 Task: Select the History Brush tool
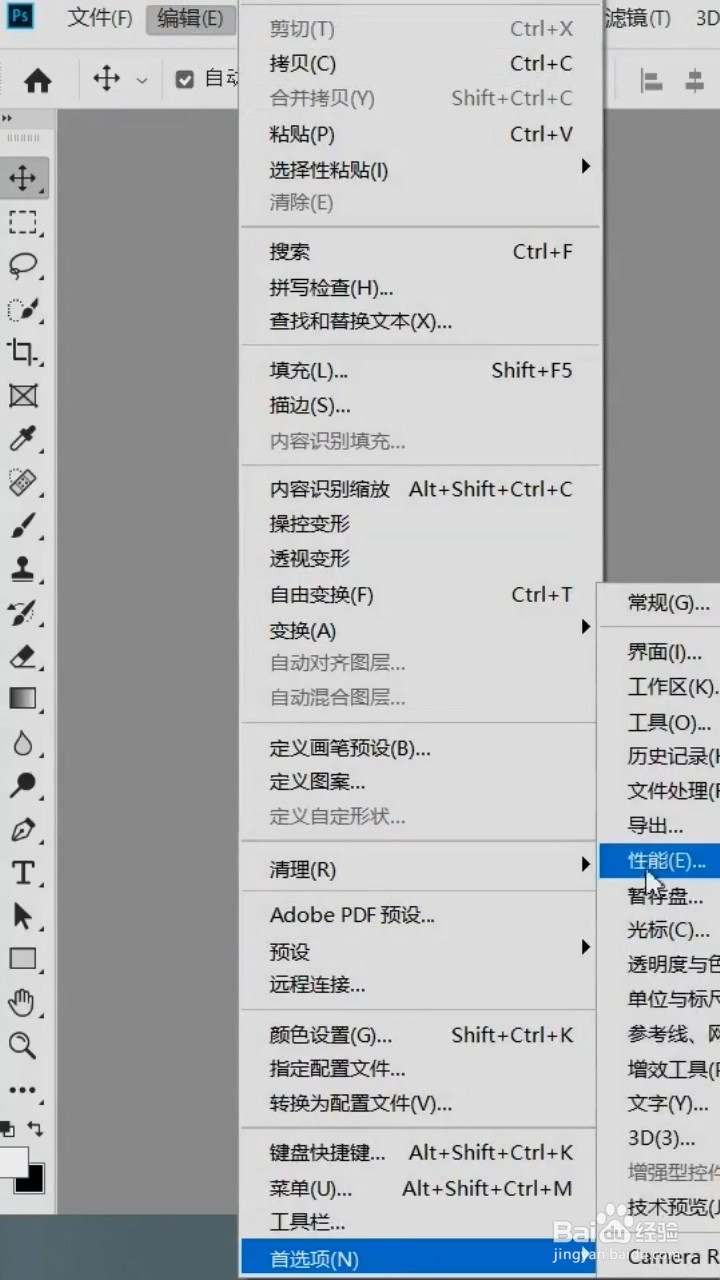23,611
